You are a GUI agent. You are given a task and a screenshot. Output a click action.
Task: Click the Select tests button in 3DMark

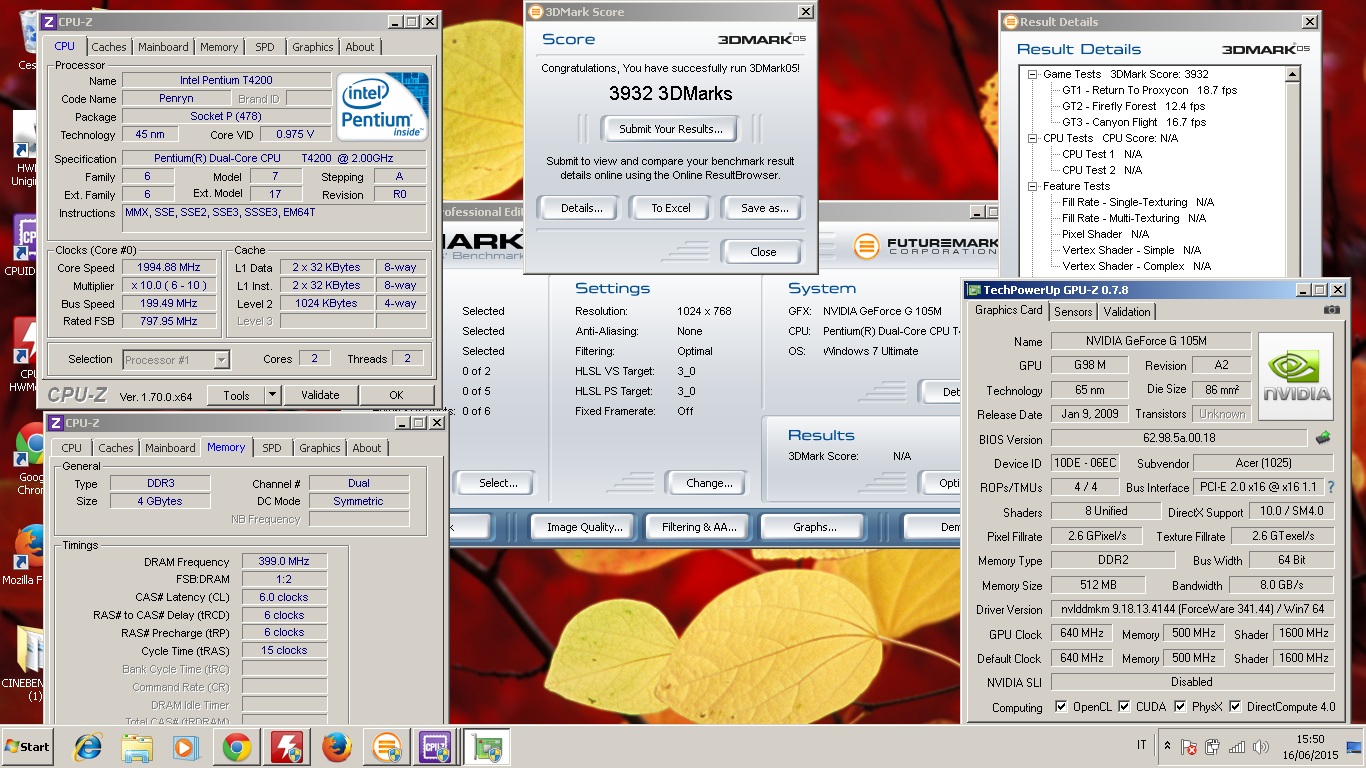click(x=496, y=483)
